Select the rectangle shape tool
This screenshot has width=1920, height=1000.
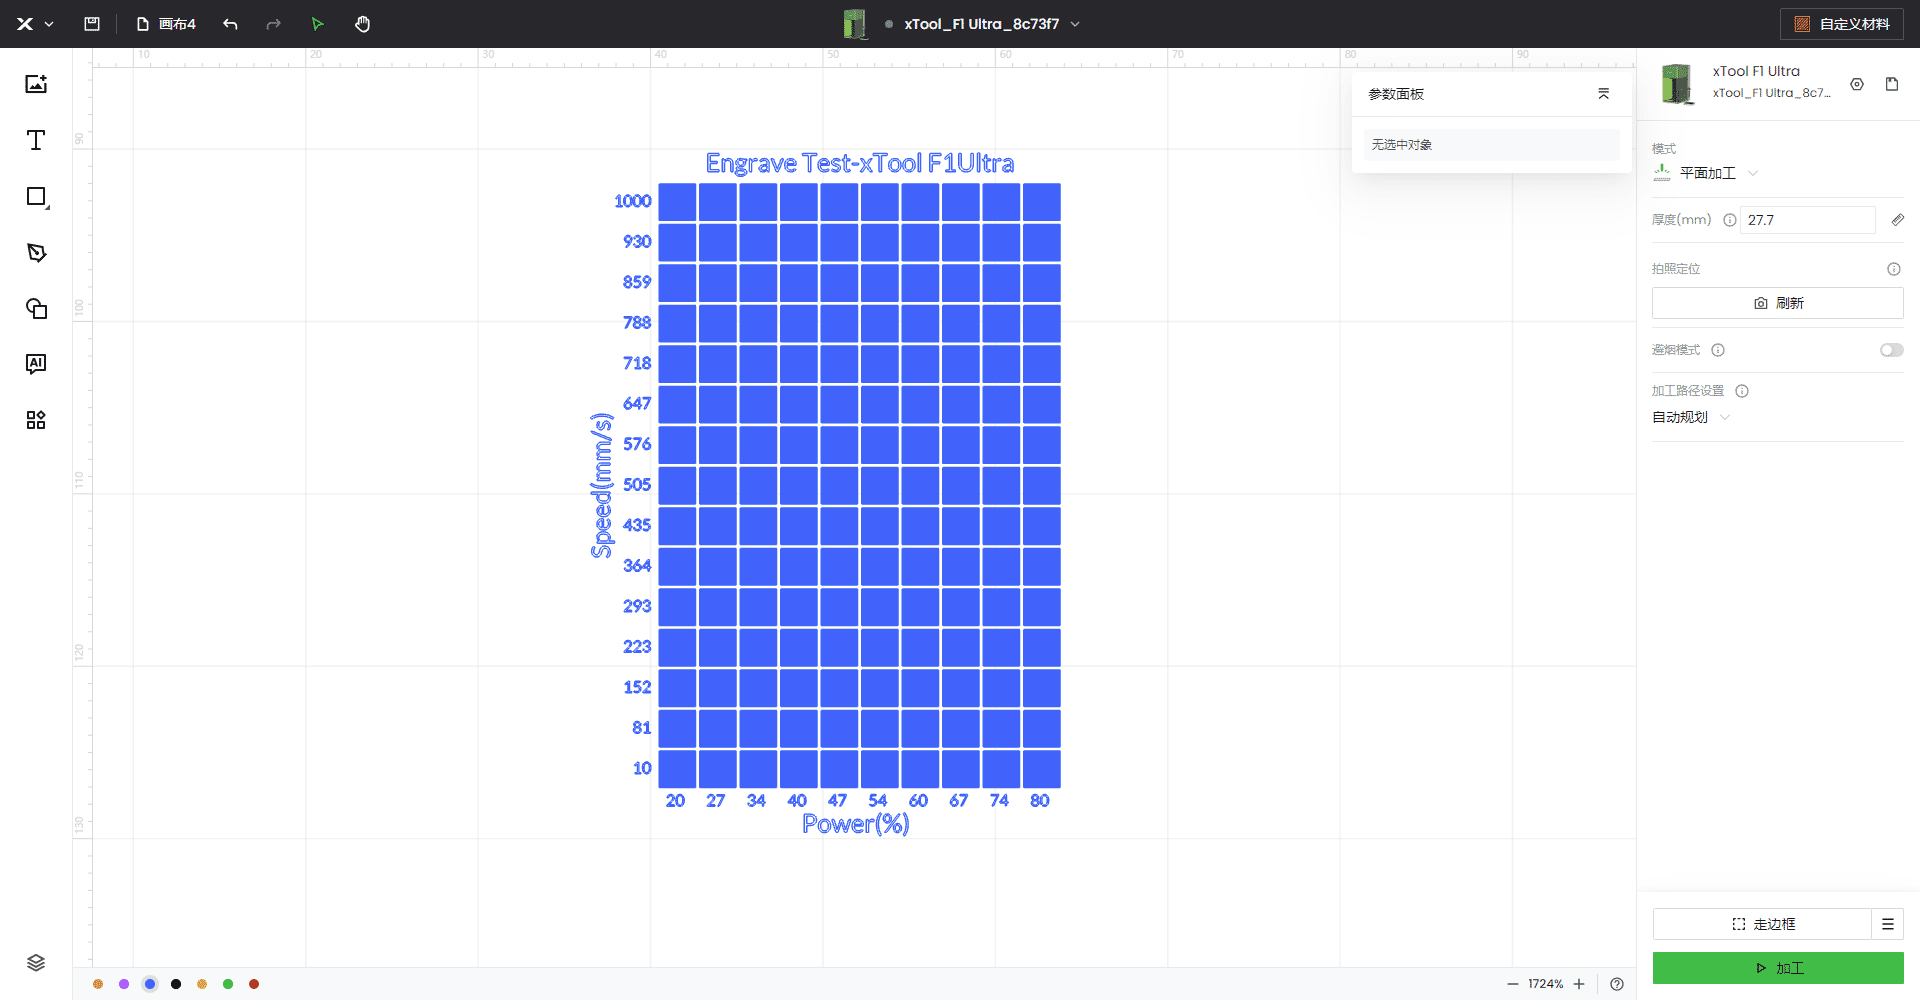click(x=36, y=197)
